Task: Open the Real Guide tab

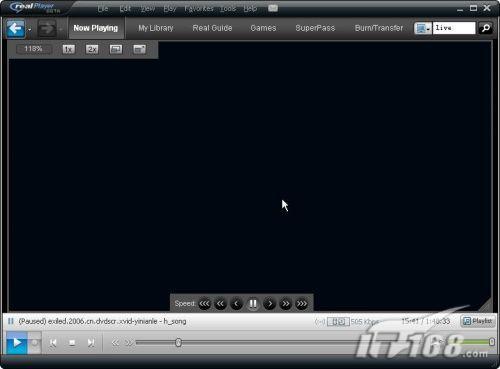Action: pos(212,28)
